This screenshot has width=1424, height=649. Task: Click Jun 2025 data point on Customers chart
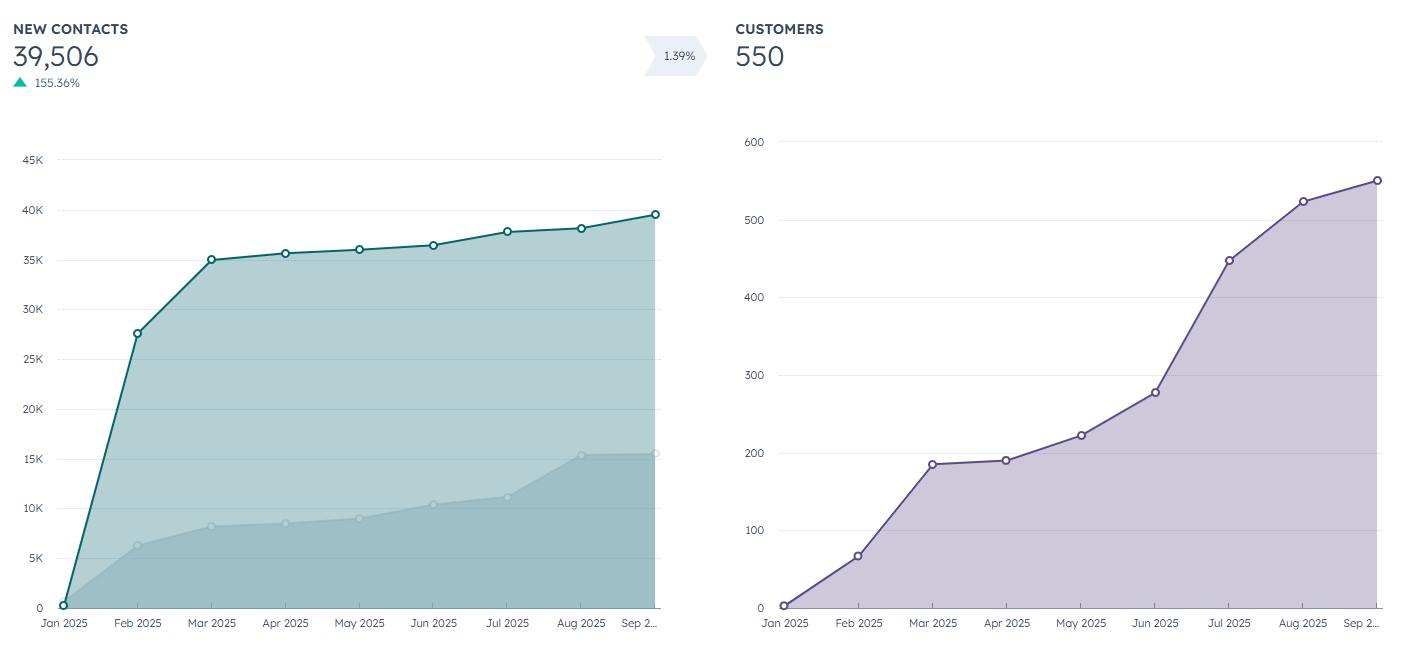1155,392
